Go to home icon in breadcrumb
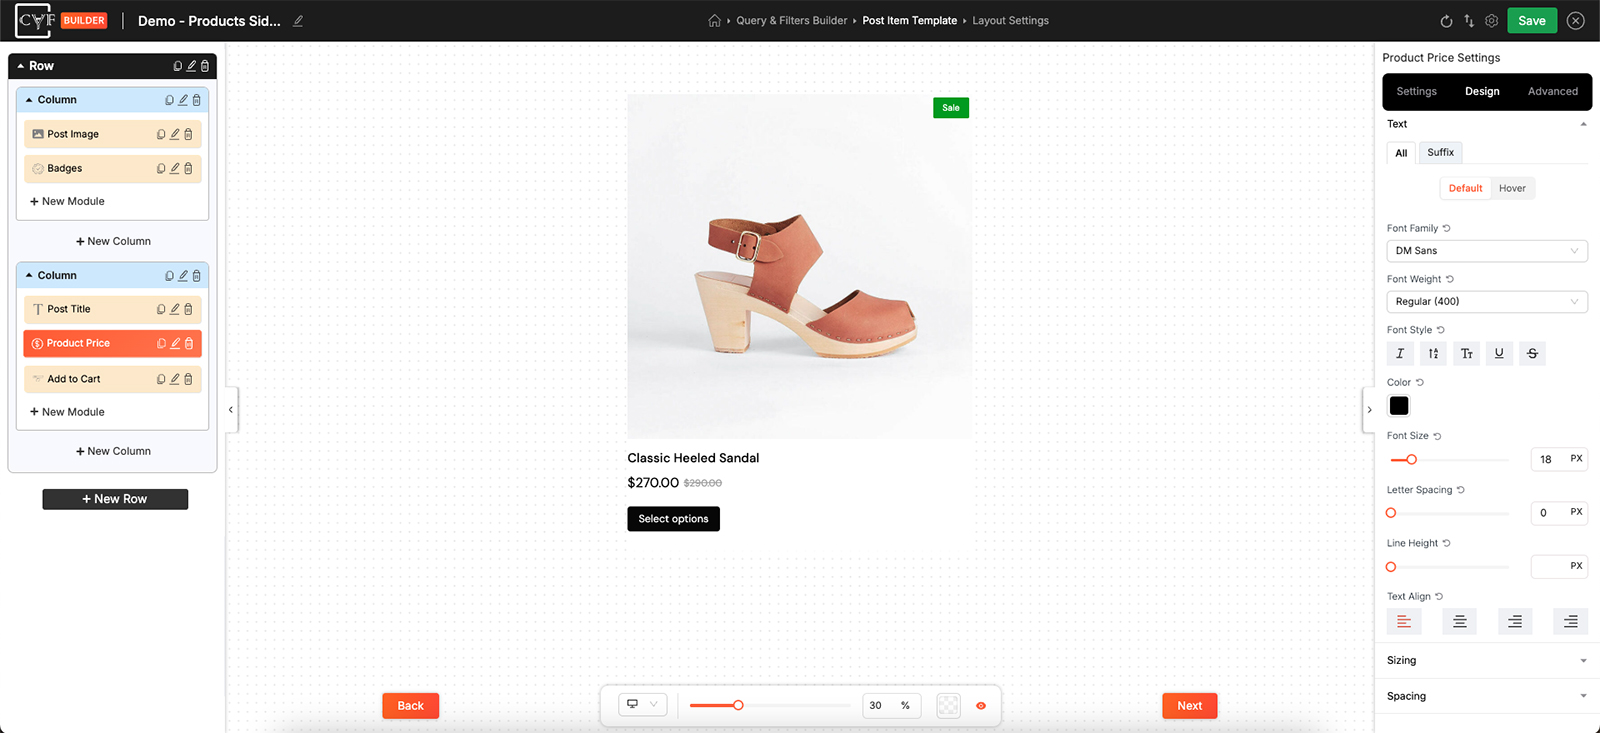Viewport: 1600px width, 733px height. pos(714,21)
